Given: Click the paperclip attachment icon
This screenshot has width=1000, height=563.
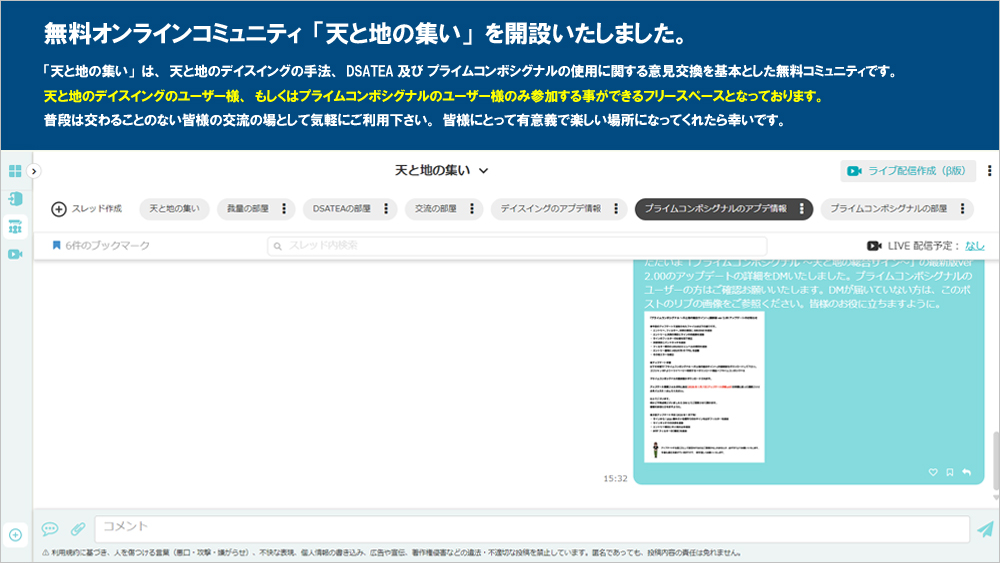Looking at the screenshot, I should coord(77,529).
